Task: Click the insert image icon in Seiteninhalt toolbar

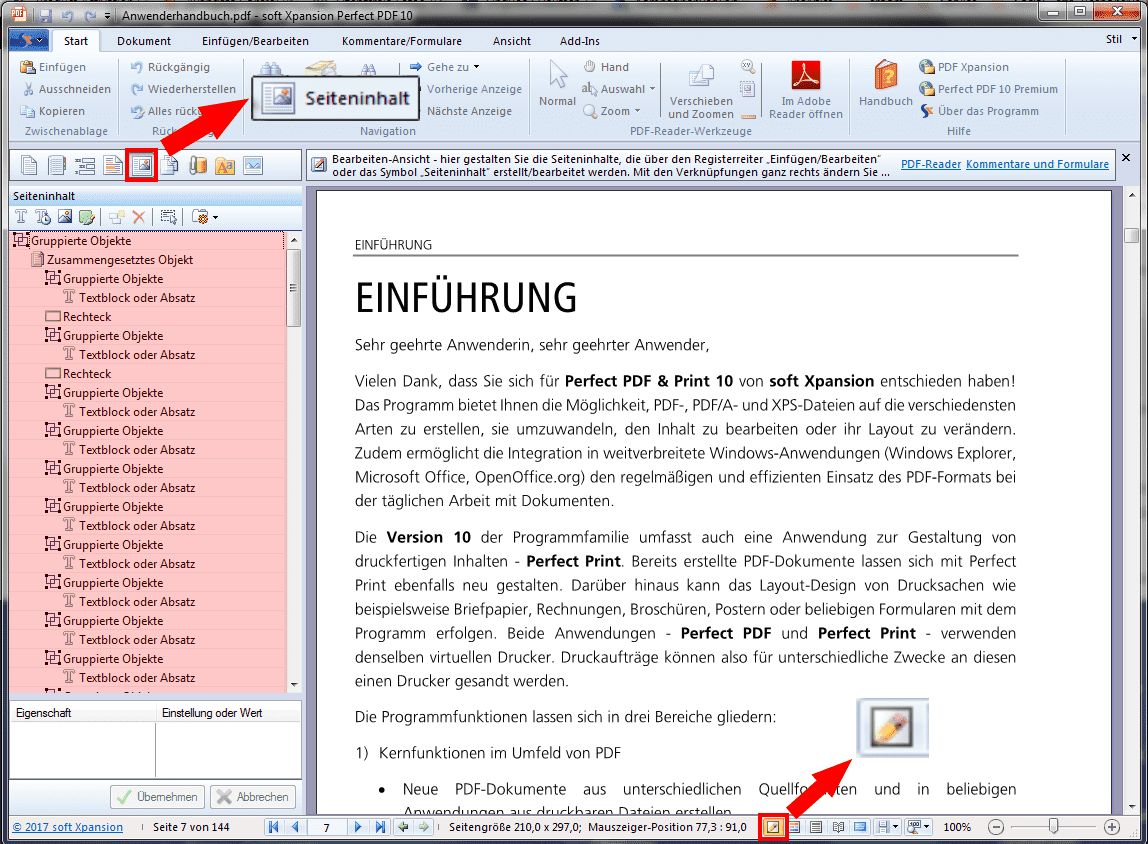Action: [65, 217]
